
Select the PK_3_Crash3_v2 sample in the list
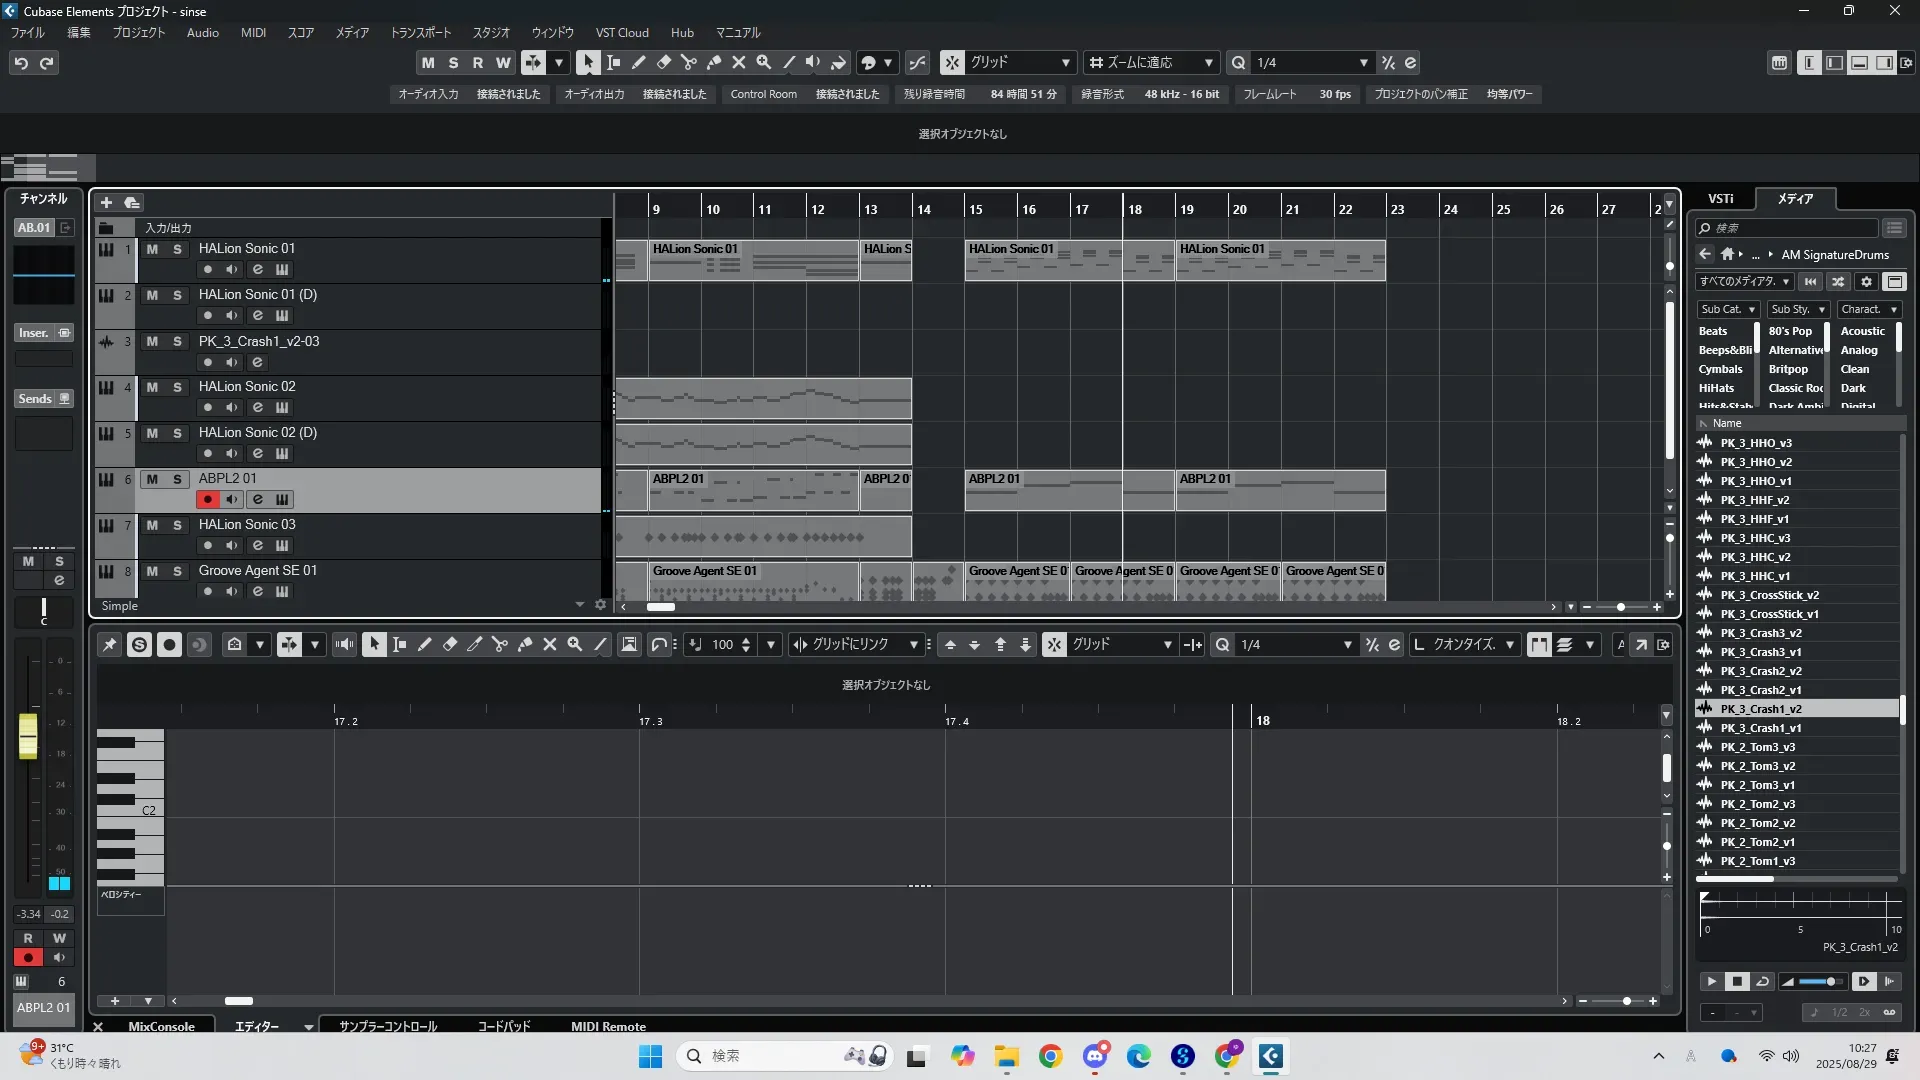point(1760,632)
